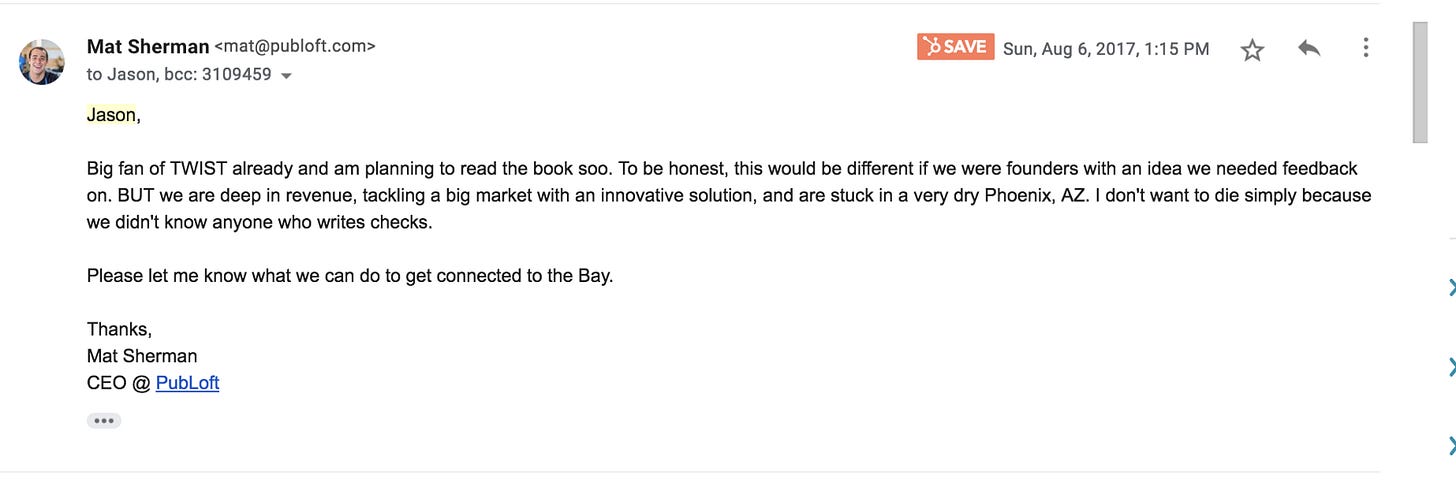Click the orange HubSpot SAVE button

click(955, 47)
